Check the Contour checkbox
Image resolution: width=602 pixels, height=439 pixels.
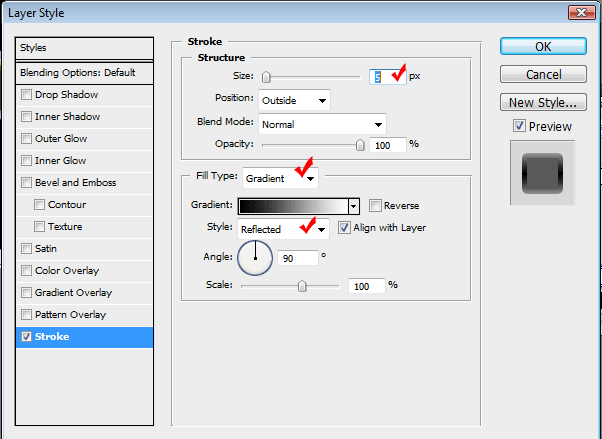39,204
